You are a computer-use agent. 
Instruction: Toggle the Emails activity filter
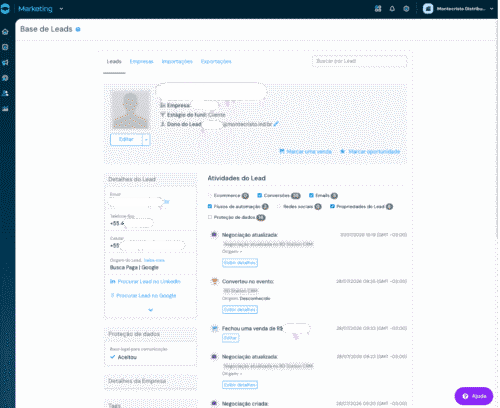[311, 195]
